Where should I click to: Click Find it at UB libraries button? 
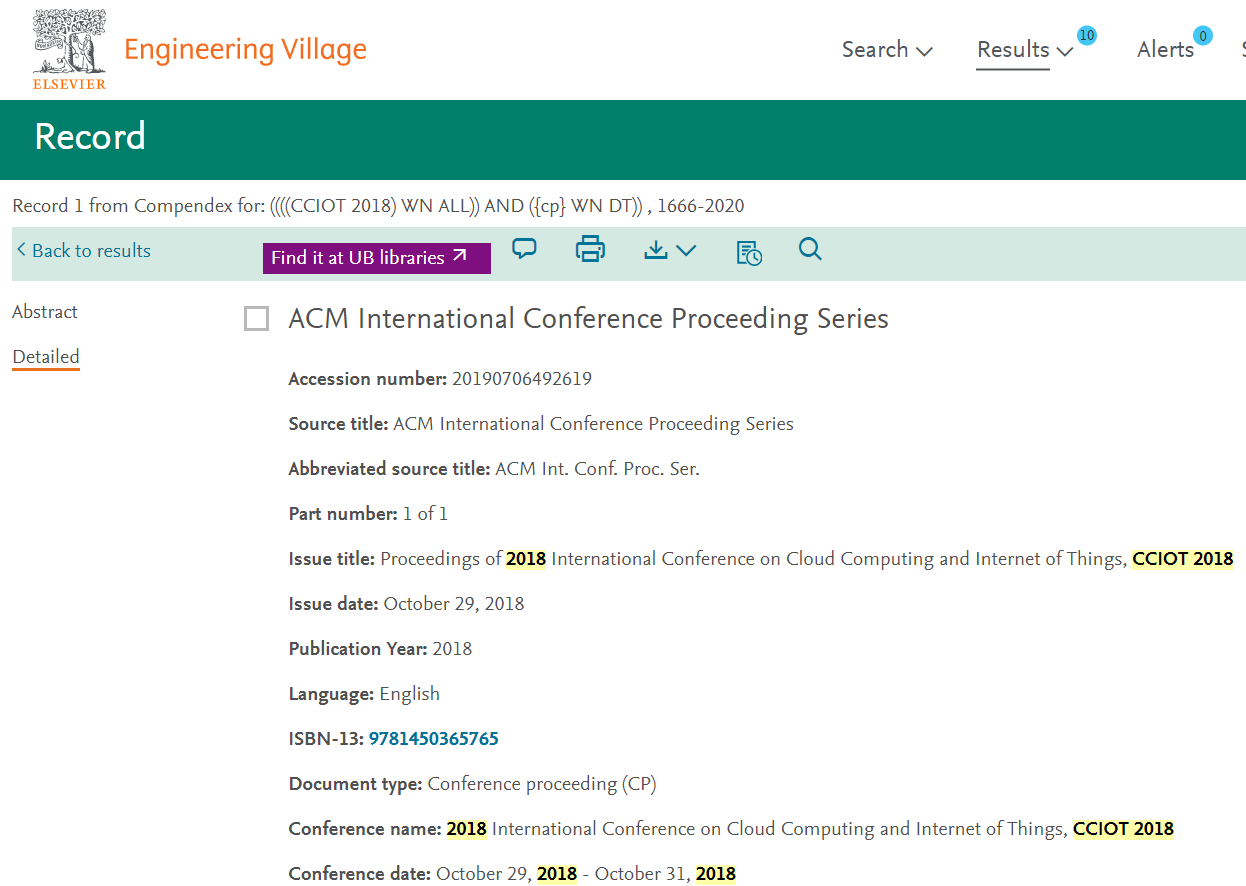pos(377,257)
